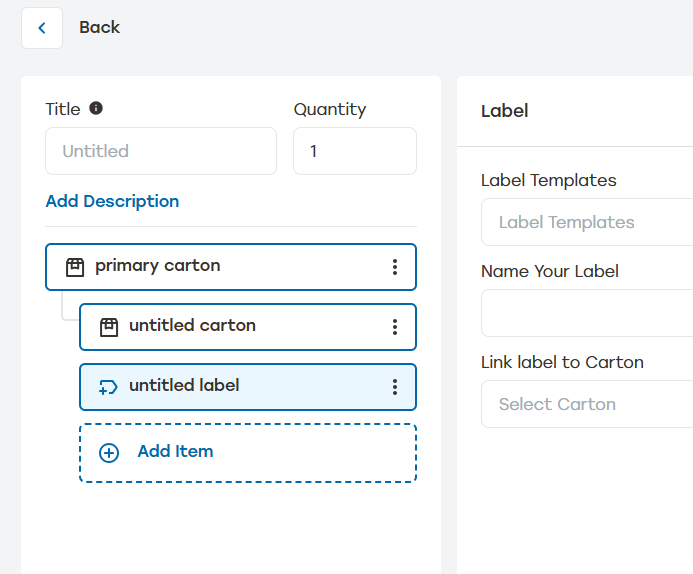Open the primary carton three-dot menu
The image size is (693, 574).
(x=395, y=267)
